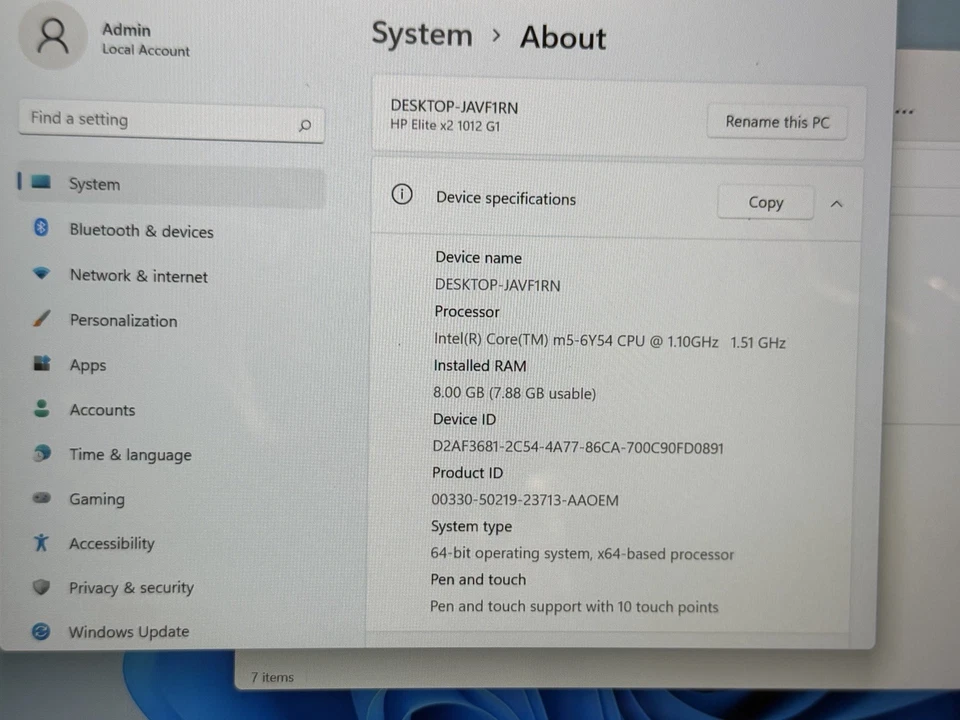The height and width of the screenshot is (720, 960).
Task: Click the 7 items status in background window
Action: tap(272, 677)
